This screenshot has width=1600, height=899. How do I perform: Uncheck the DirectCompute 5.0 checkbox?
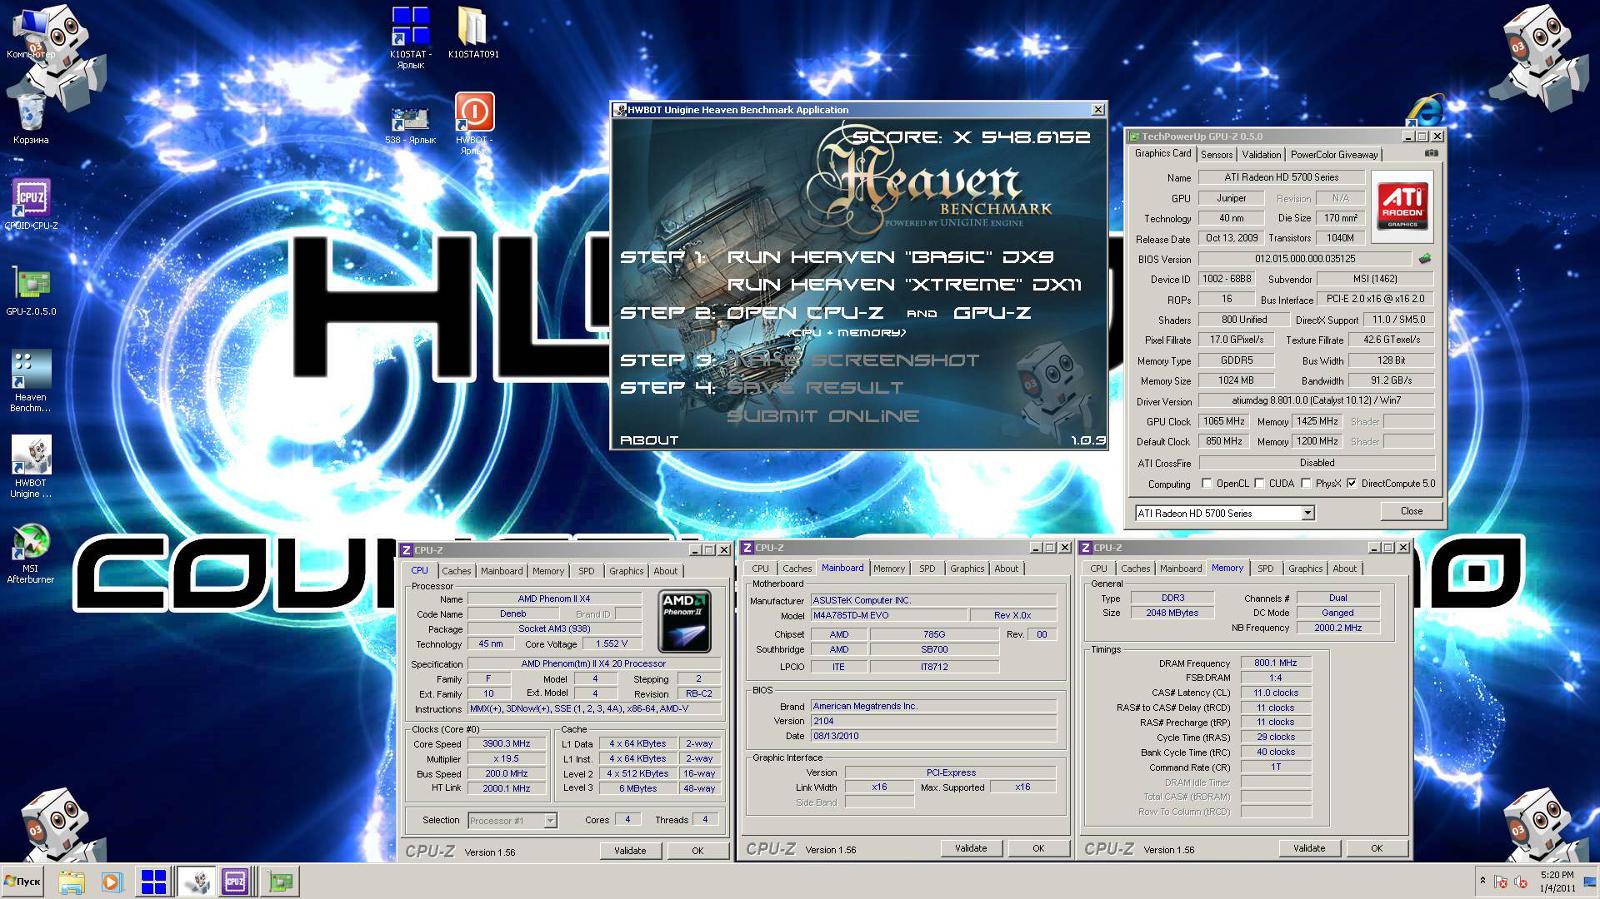pos(1351,483)
